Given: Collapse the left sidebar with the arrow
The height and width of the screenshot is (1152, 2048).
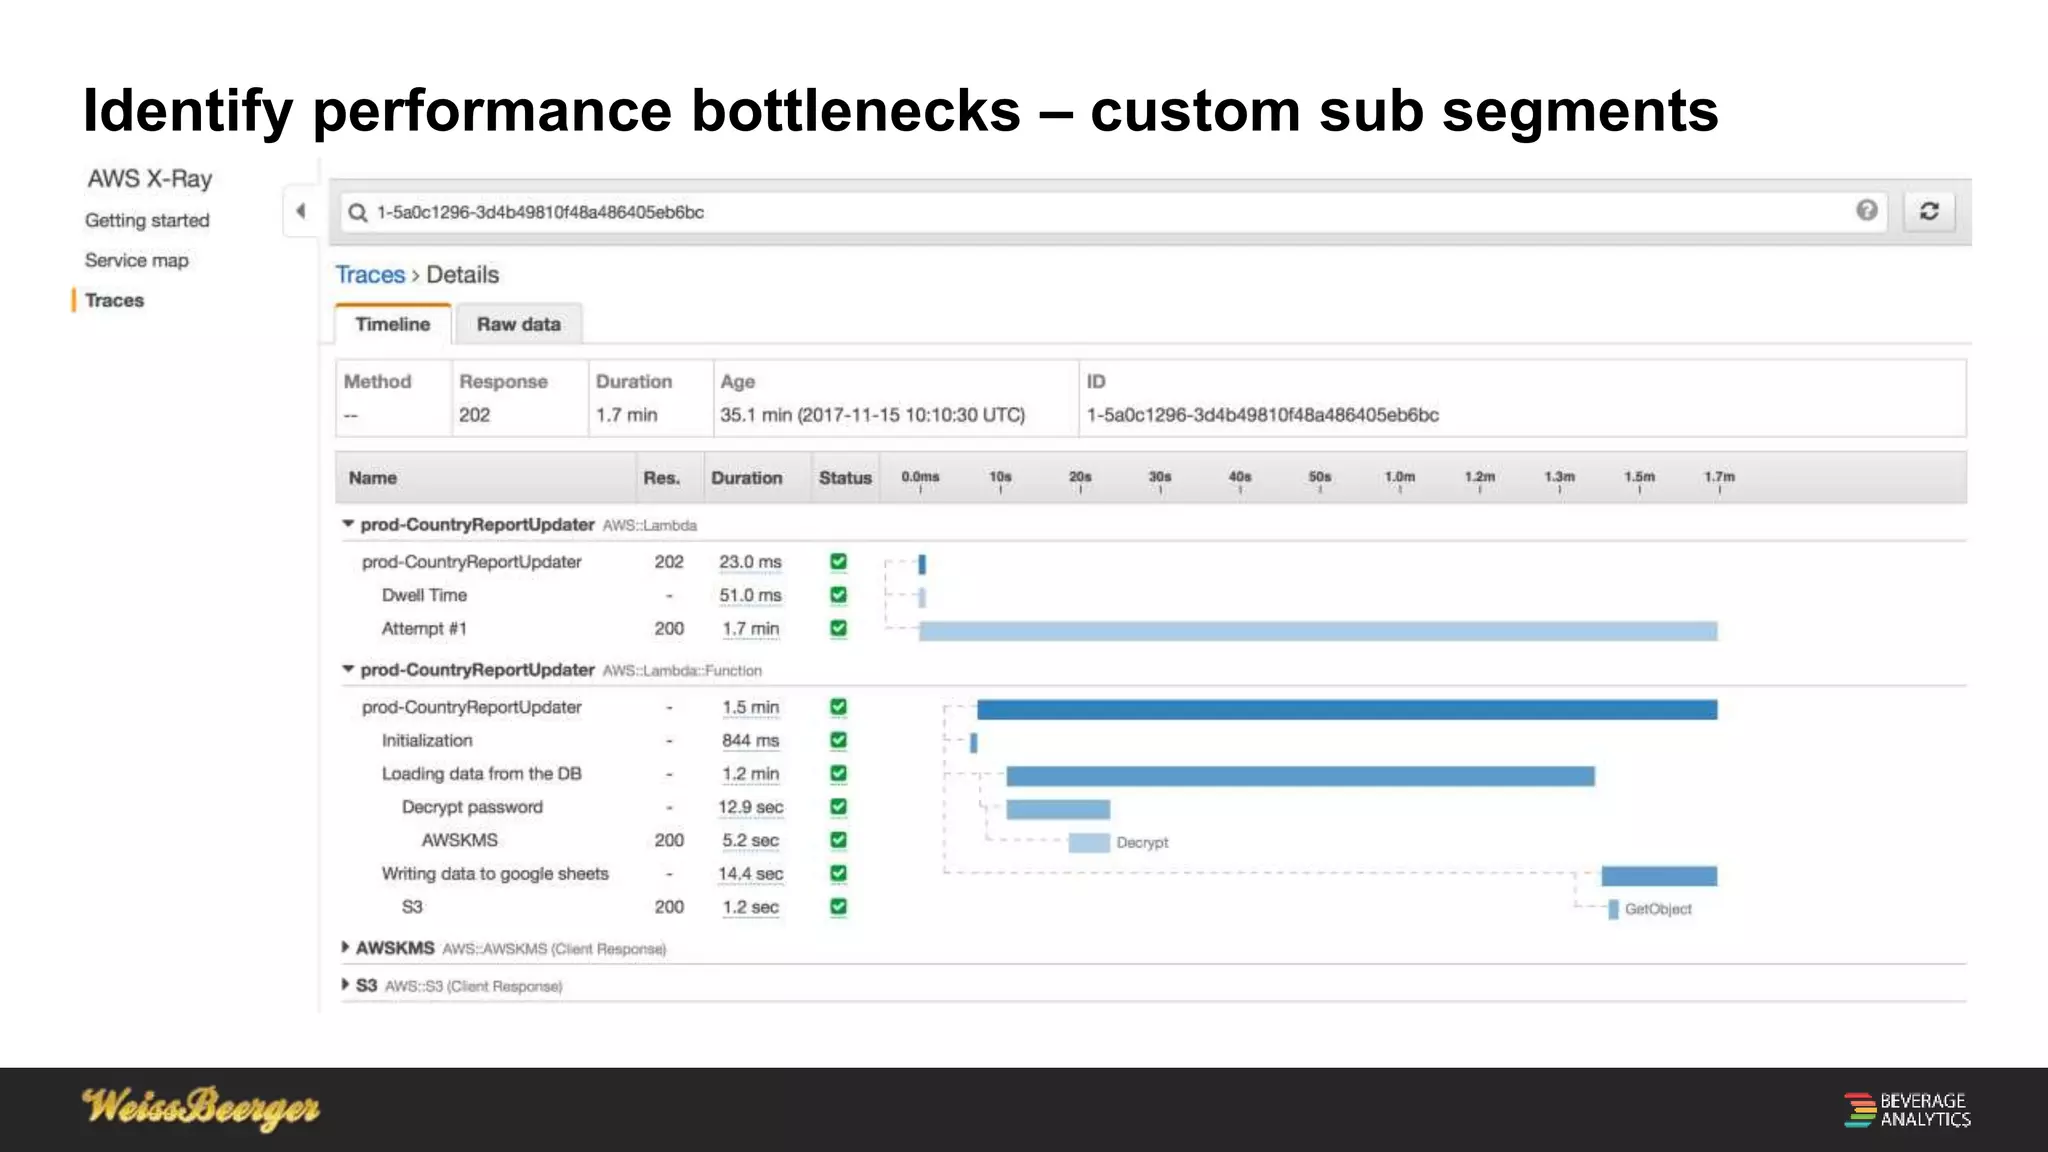Looking at the screenshot, I should [x=300, y=211].
